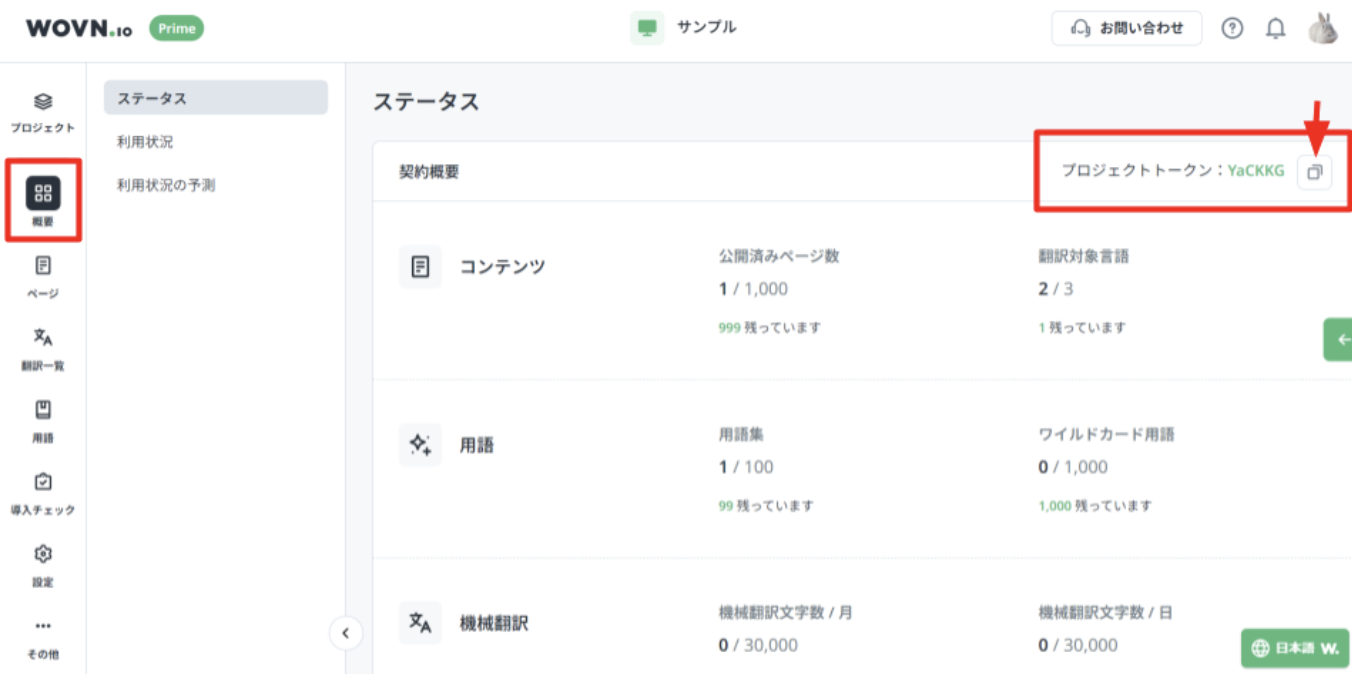Expand the green arrow side tab
Image resolution: width=1352 pixels, height=674 pixels.
[1339, 340]
